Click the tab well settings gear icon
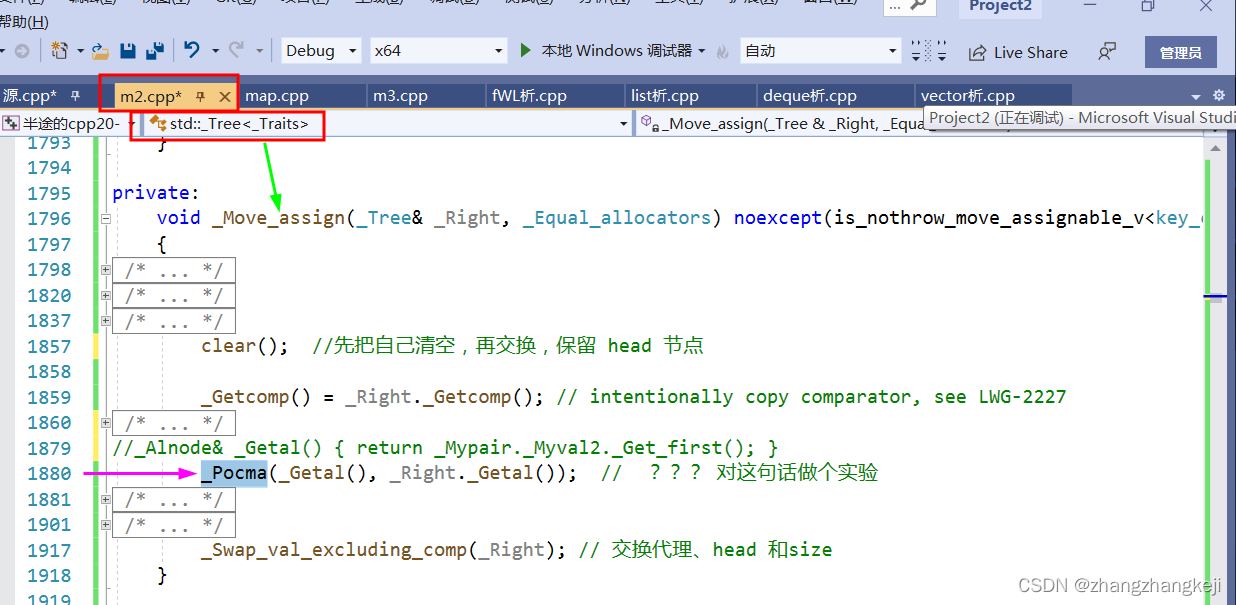Image resolution: width=1236 pixels, height=605 pixels. [1218, 96]
